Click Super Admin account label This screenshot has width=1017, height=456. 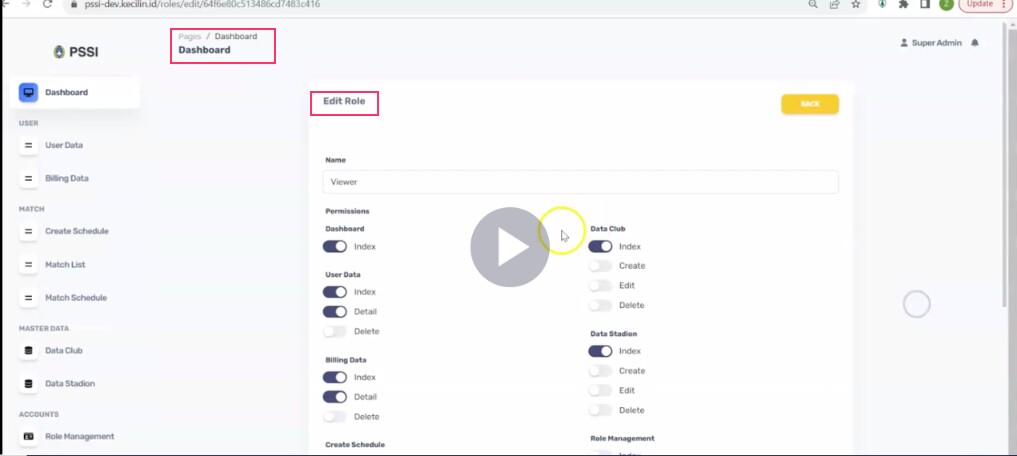[937, 43]
